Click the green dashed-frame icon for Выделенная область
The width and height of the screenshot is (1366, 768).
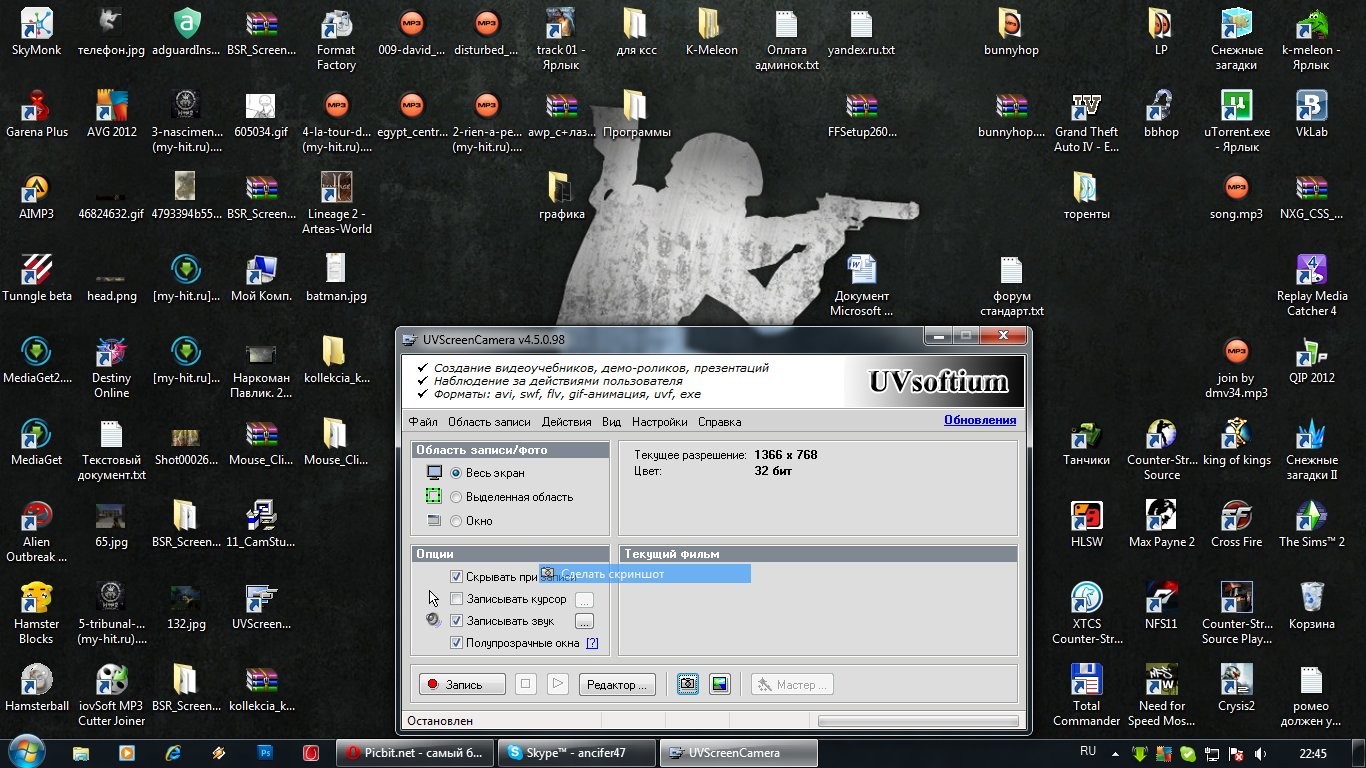pyautogui.click(x=434, y=496)
